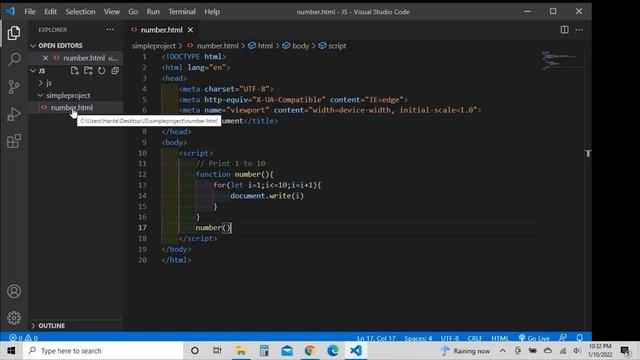
Task: Click the Print 1 to 10 comment line
Action: click(231, 164)
